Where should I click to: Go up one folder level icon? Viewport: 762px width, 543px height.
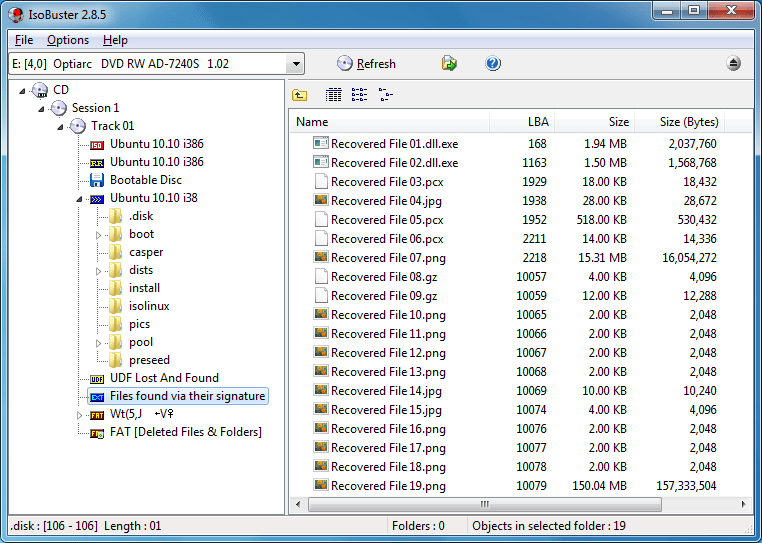point(299,95)
